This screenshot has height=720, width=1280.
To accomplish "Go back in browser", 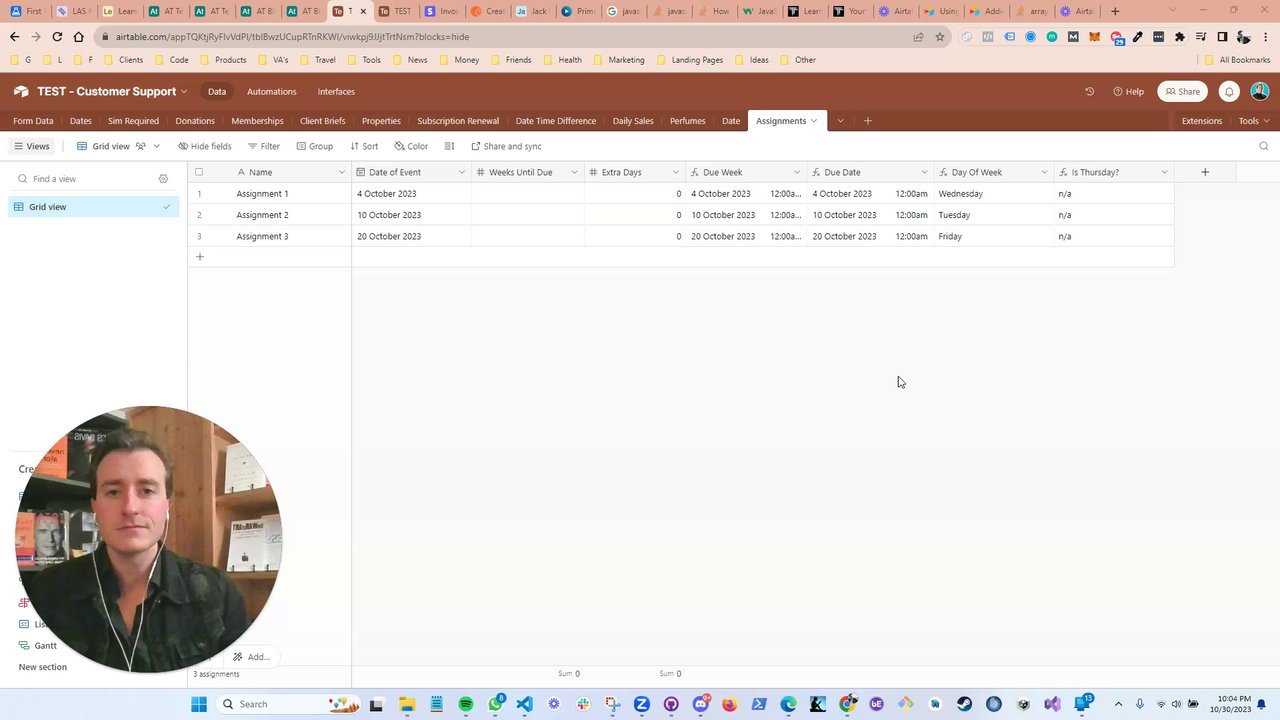I will click(14, 37).
